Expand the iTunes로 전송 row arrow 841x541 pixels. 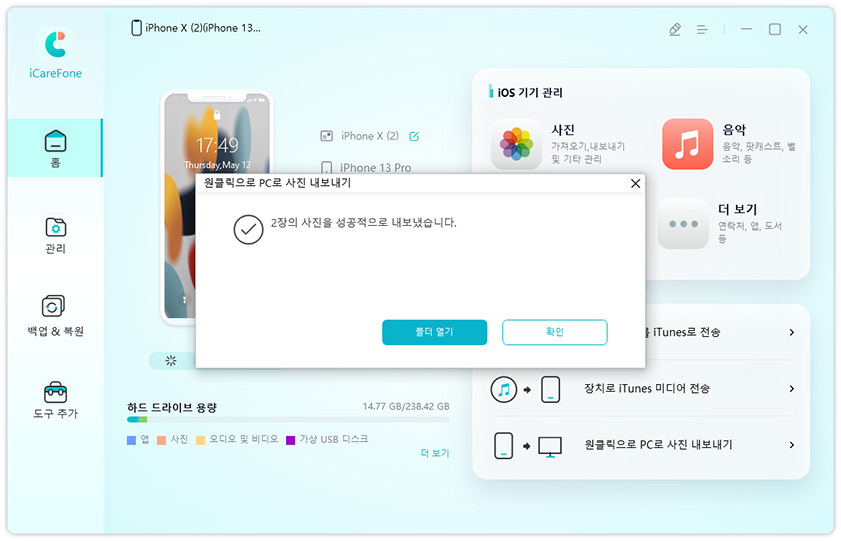792,332
